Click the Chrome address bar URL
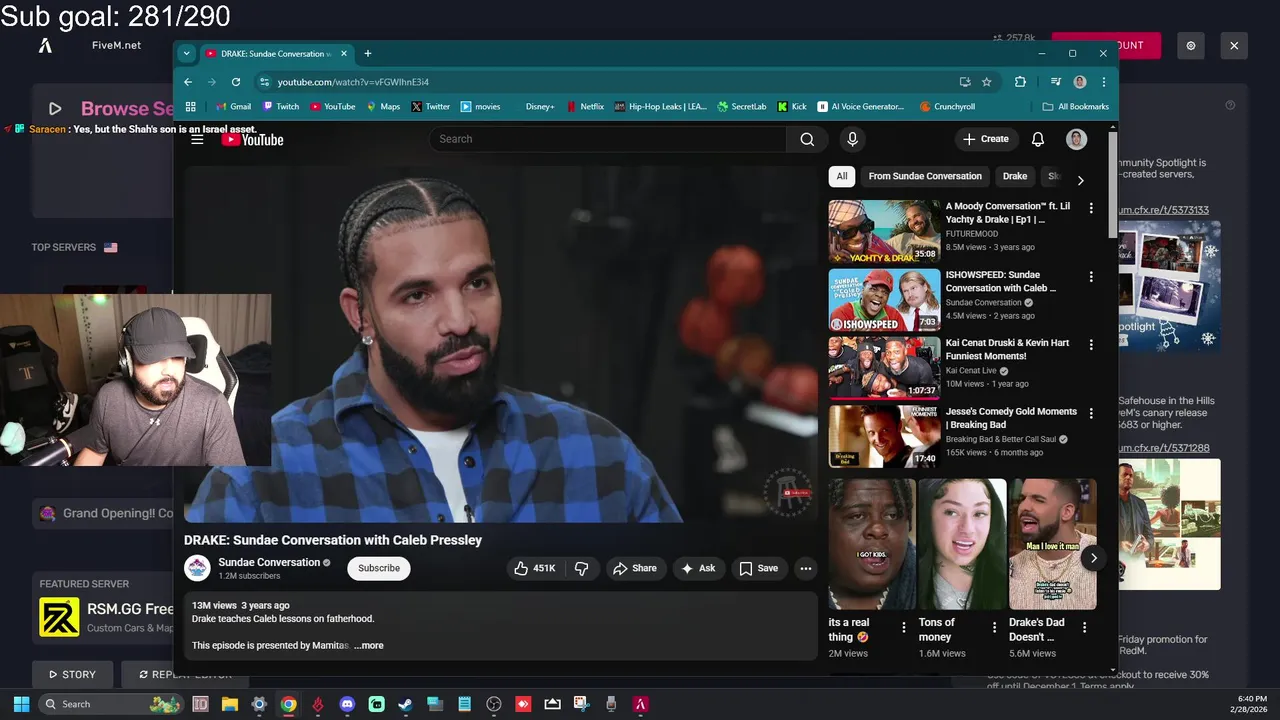The width and height of the screenshot is (1280, 720). point(353,82)
